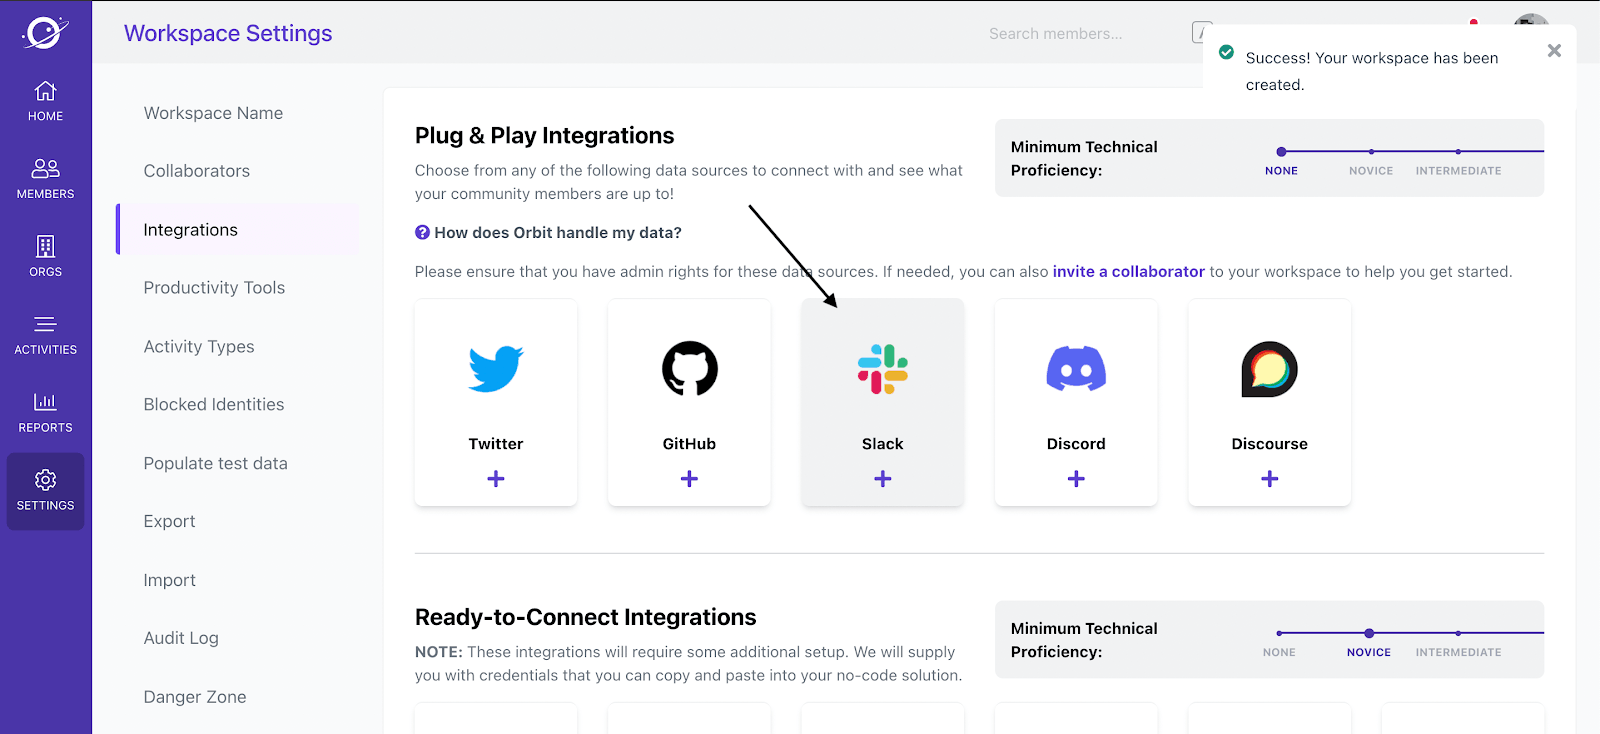Click the Orbit logo in the sidebar

(x=45, y=33)
